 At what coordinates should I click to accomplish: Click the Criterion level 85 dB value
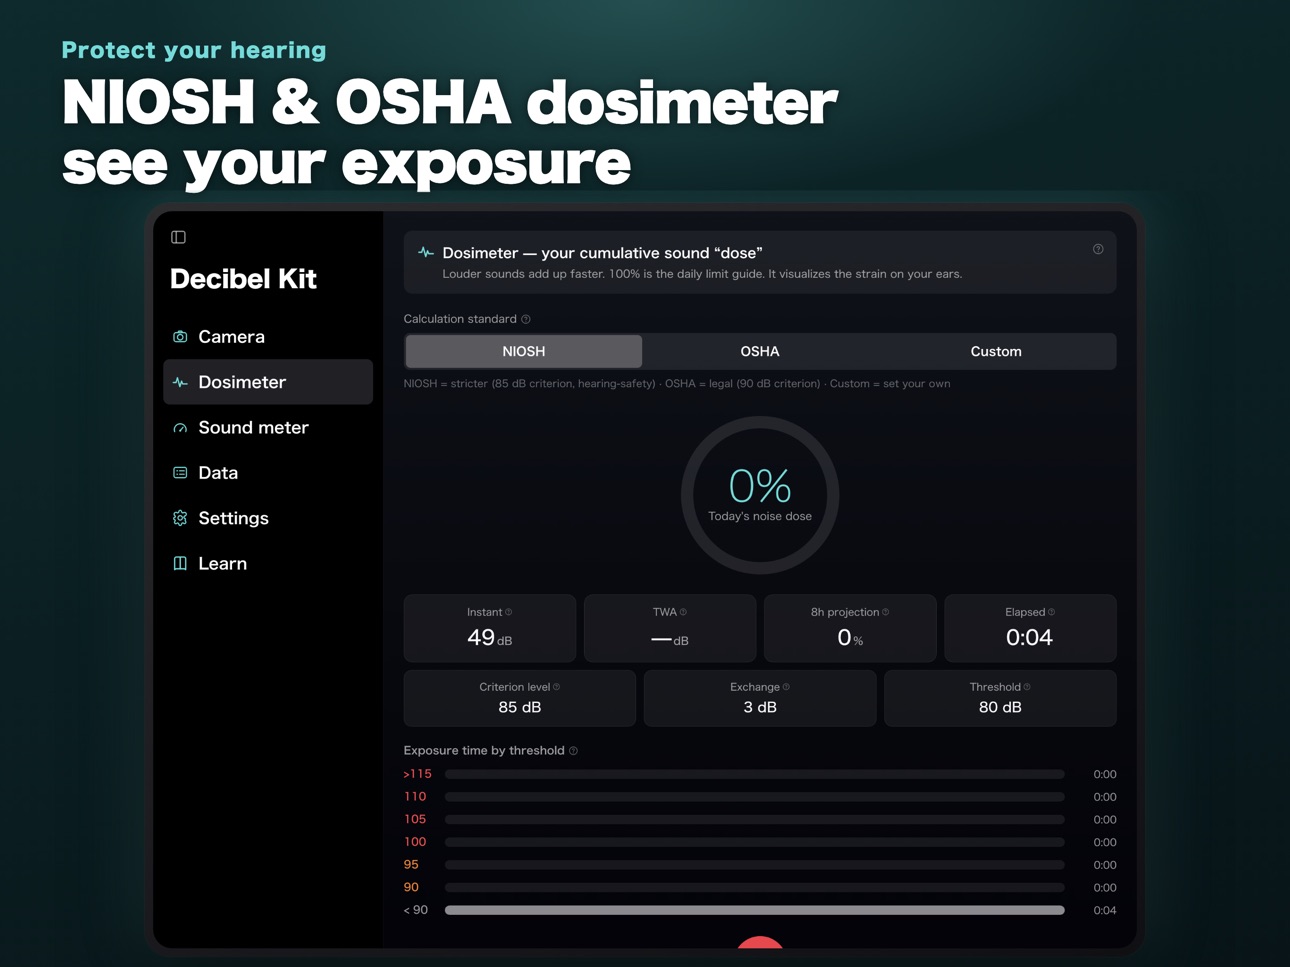[520, 707]
